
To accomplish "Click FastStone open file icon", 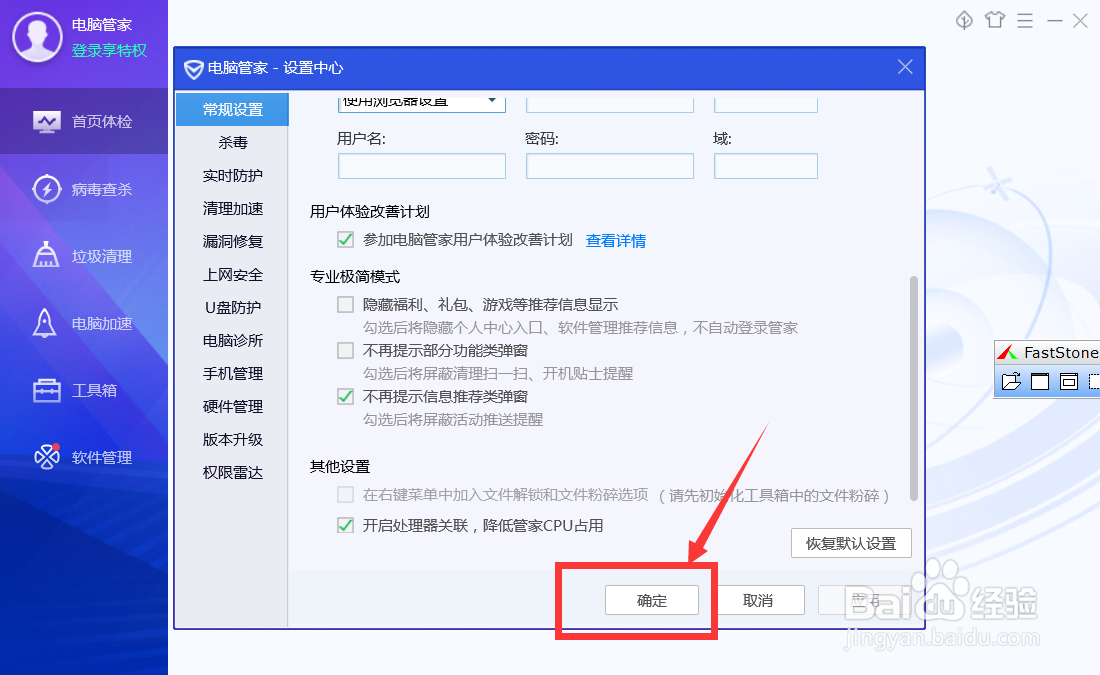I will point(1012,381).
